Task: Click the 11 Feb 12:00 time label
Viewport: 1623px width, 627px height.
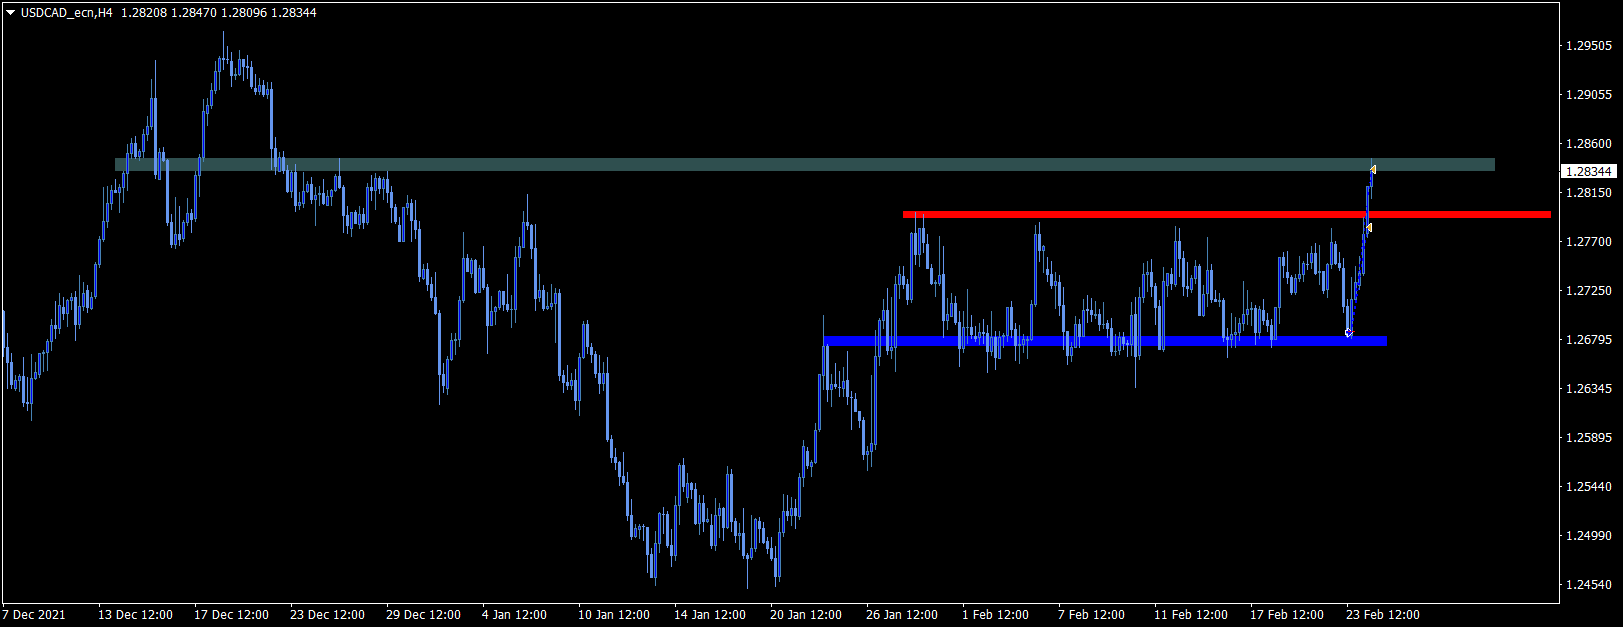Action: [x=1191, y=615]
